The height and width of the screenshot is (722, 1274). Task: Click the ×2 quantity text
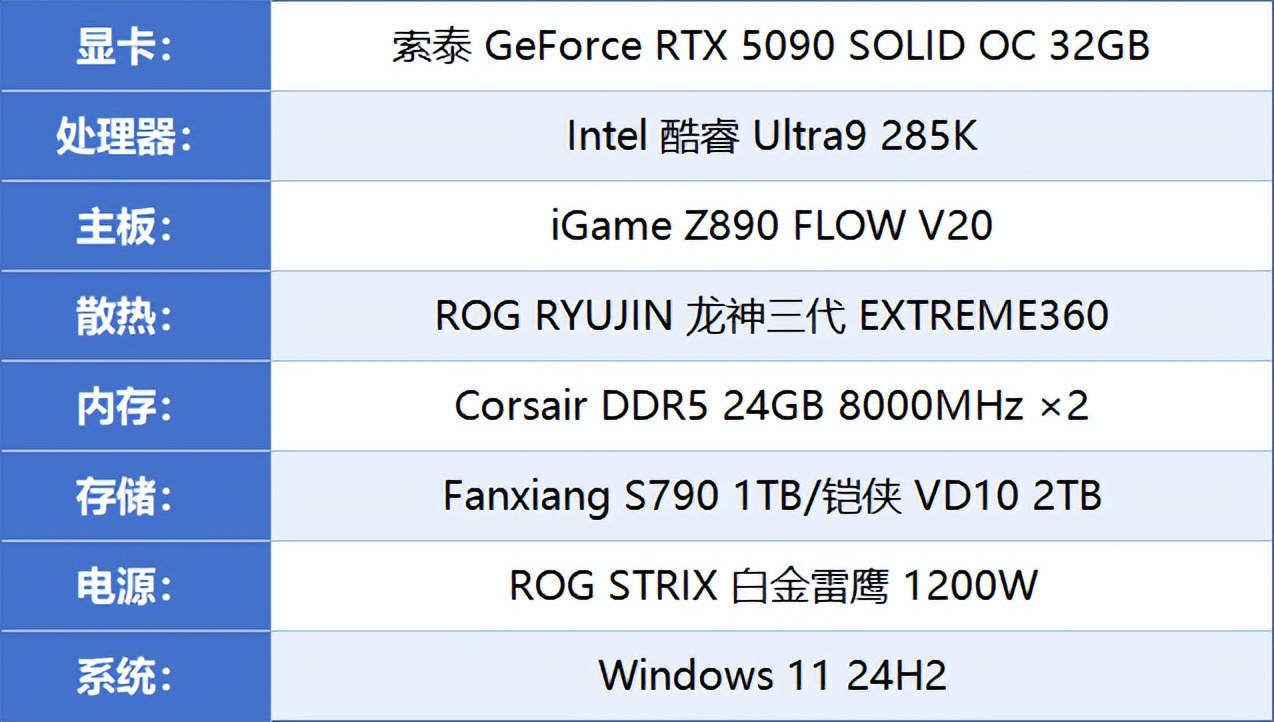point(1063,407)
